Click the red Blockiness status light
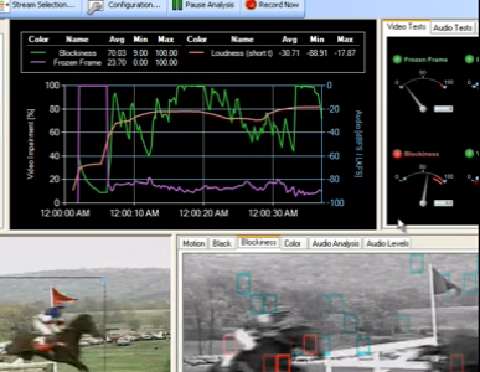 point(397,154)
